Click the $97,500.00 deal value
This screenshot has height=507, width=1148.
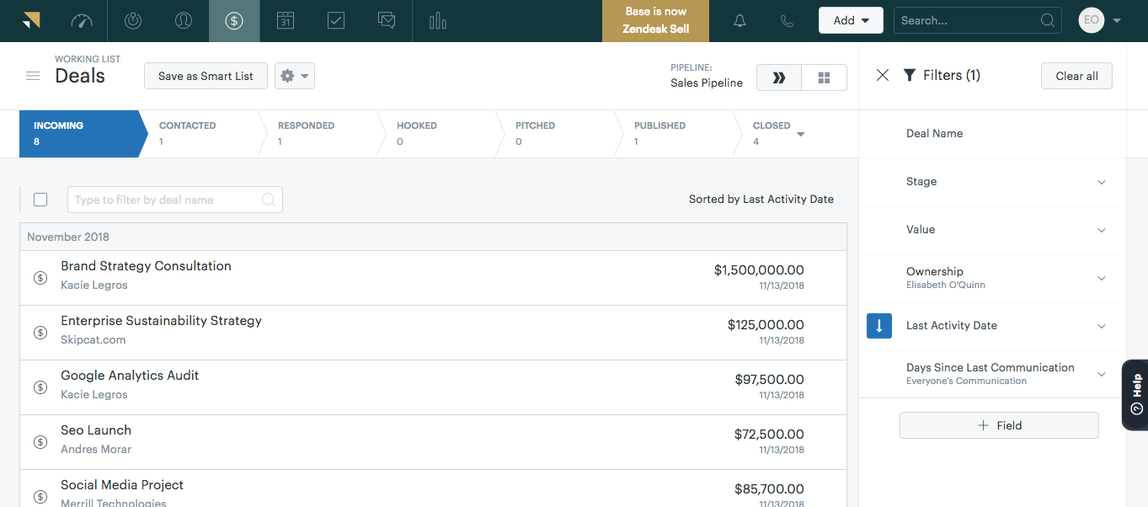pyautogui.click(x=769, y=380)
